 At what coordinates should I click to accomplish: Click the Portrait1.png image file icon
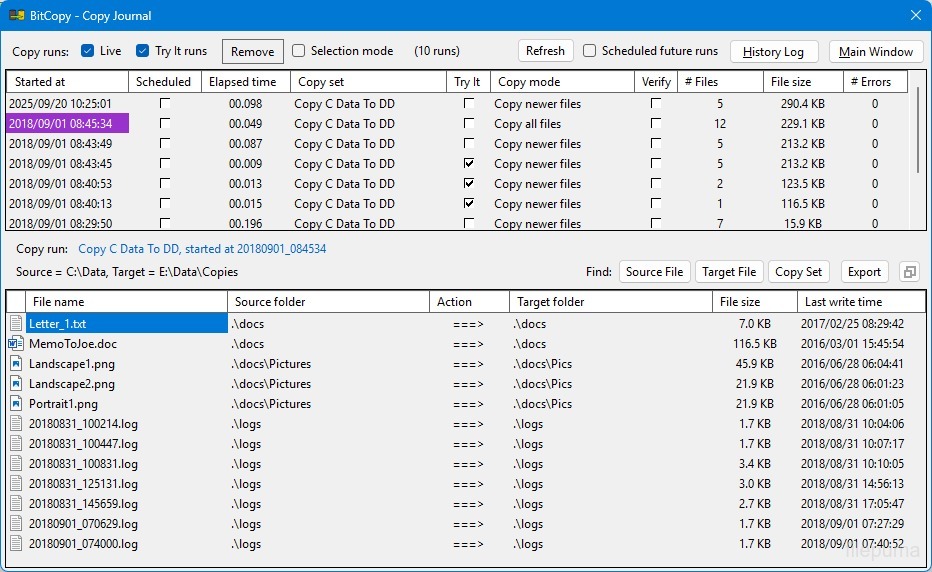click(x=16, y=404)
